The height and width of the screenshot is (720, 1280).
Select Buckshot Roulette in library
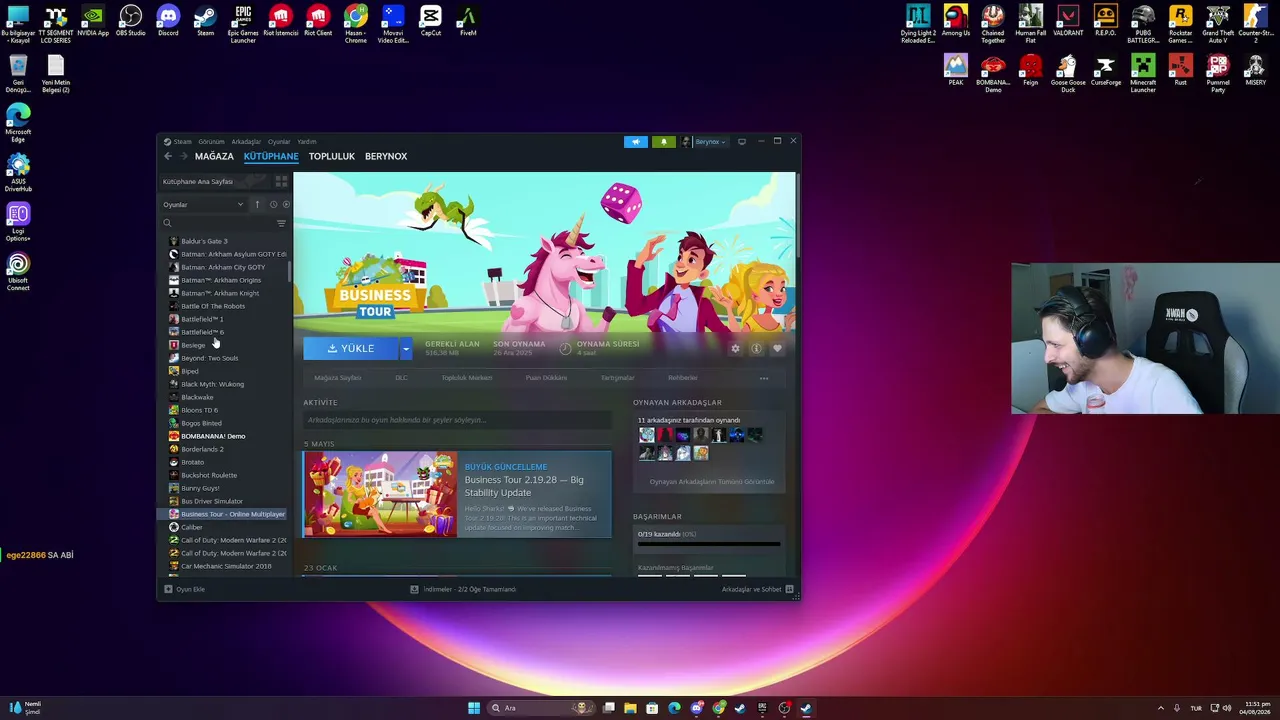tap(209, 475)
